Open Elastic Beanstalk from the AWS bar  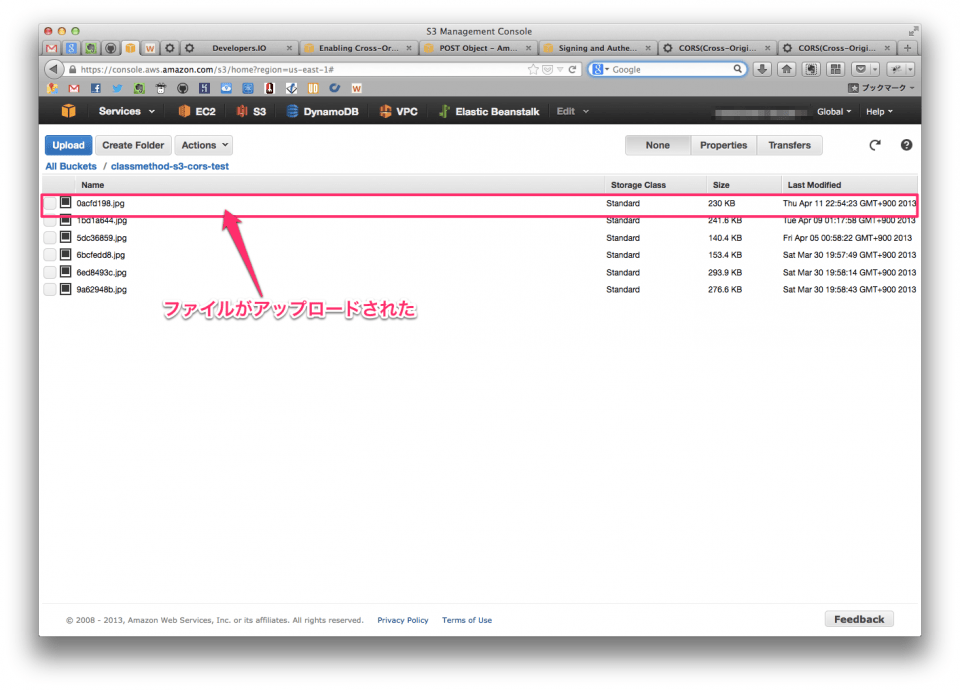pyautogui.click(x=489, y=111)
